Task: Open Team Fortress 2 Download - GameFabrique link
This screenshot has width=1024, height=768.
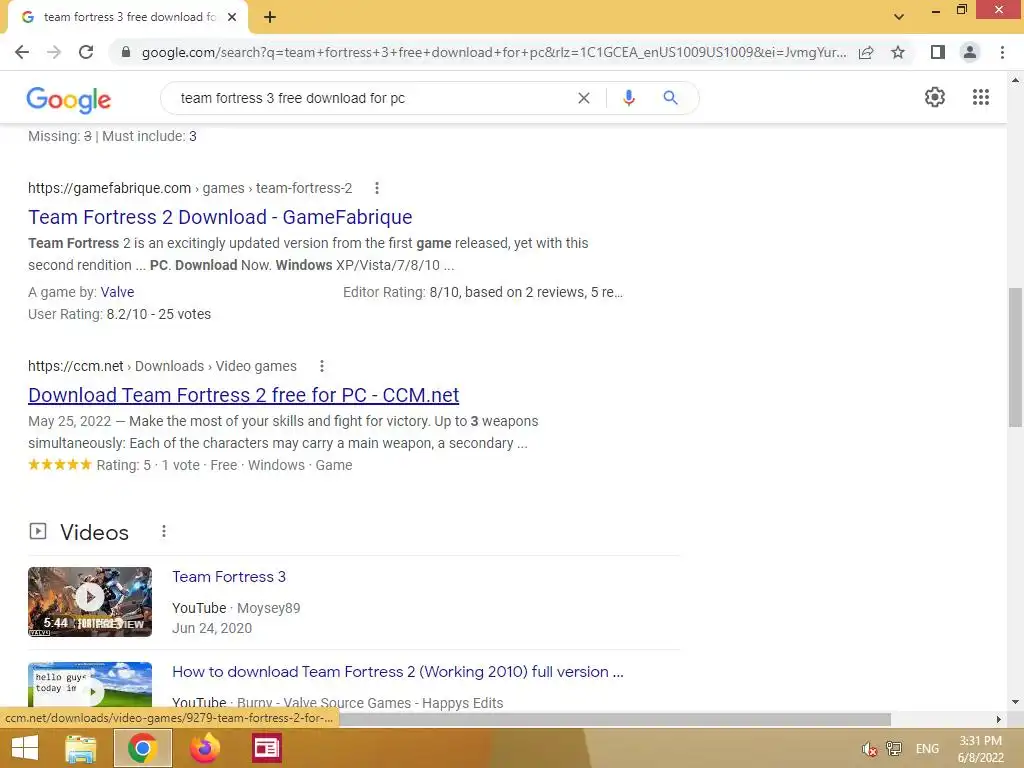Action: point(220,217)
